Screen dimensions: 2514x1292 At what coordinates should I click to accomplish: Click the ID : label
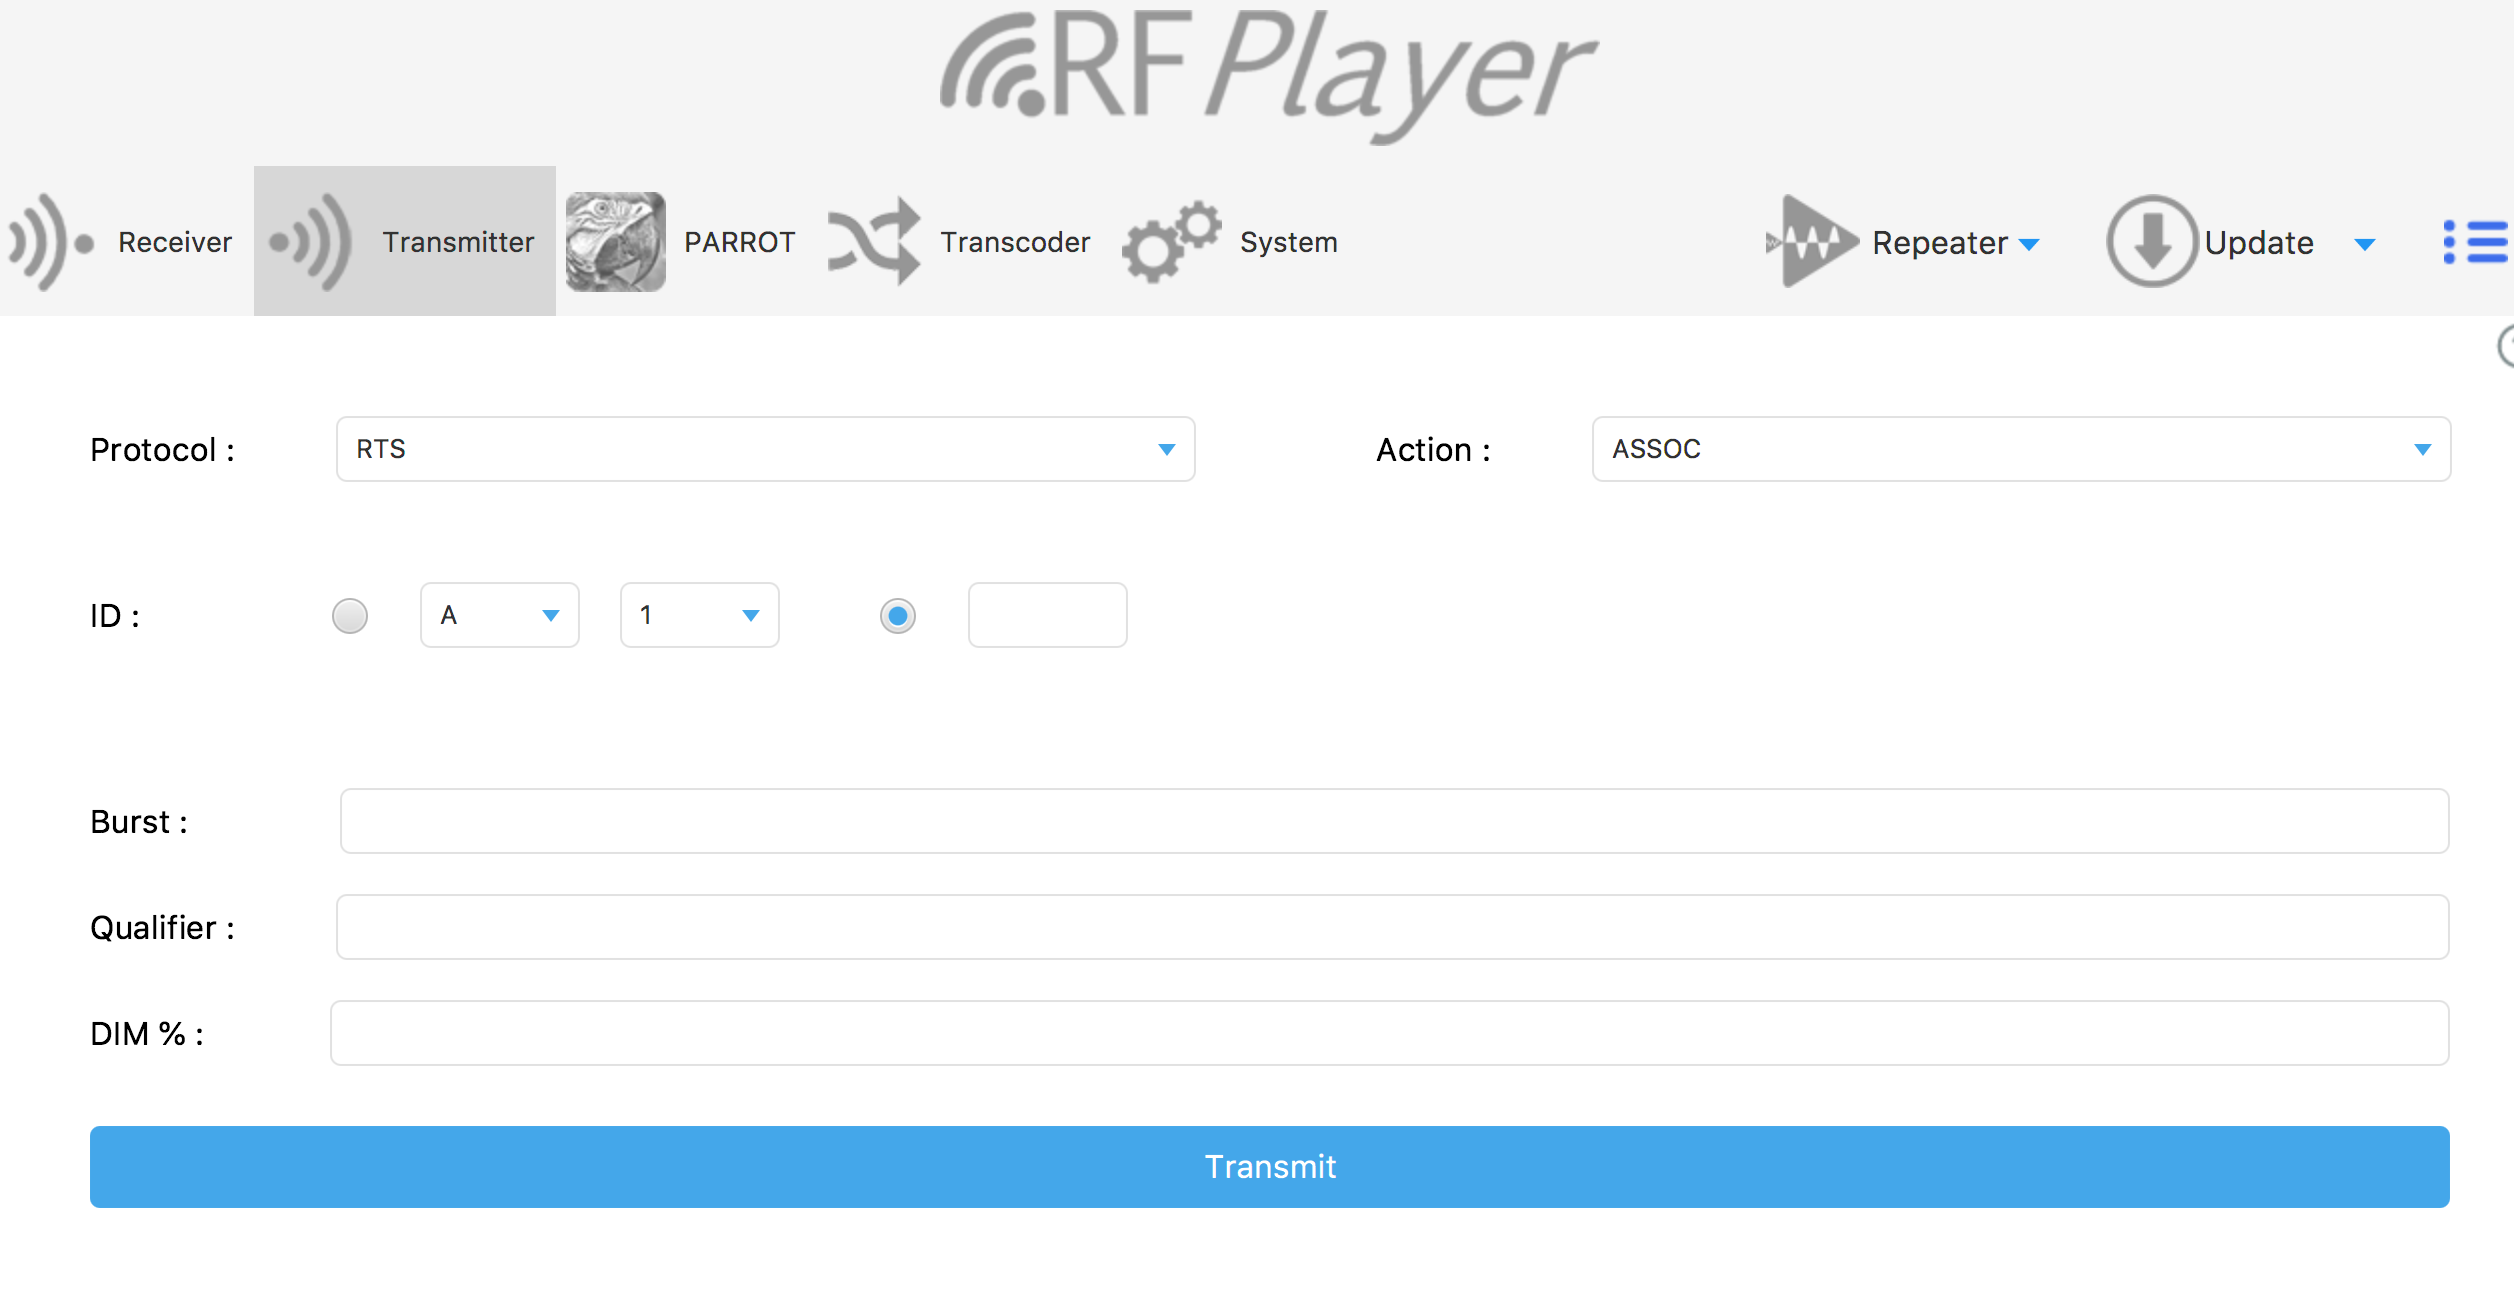115,616
